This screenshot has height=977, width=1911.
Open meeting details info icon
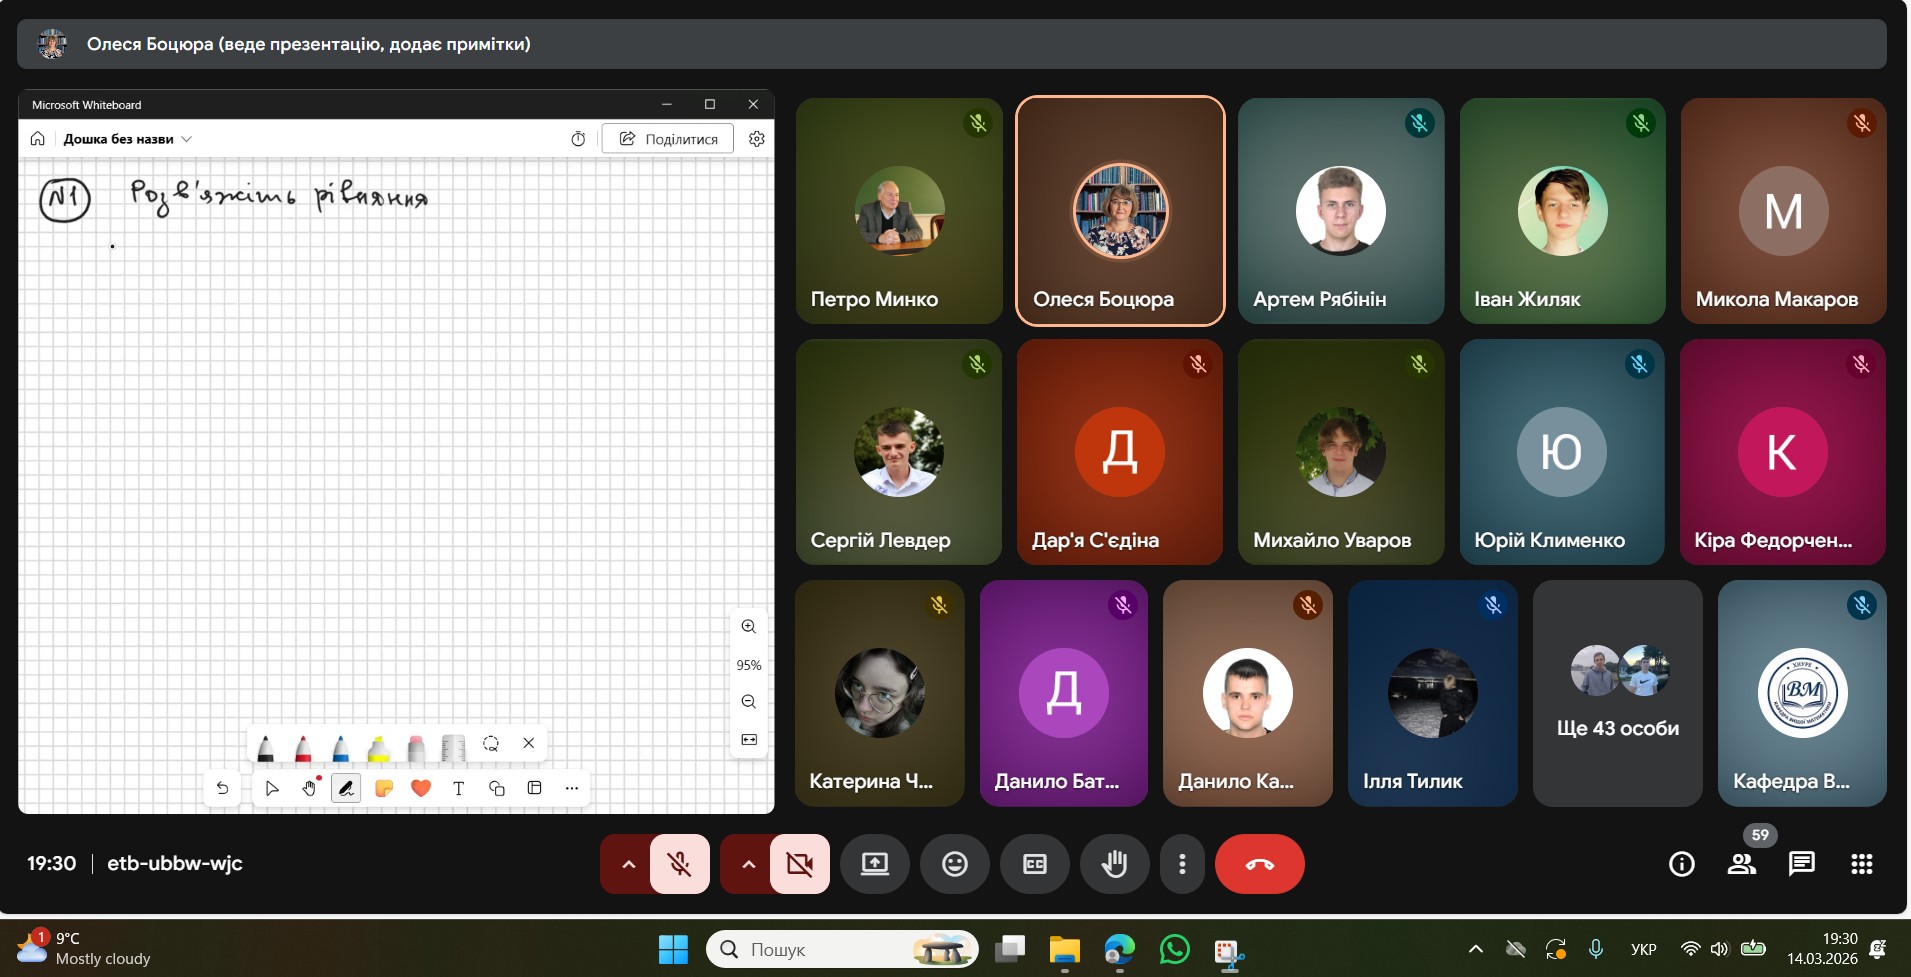click(1681, 864)
